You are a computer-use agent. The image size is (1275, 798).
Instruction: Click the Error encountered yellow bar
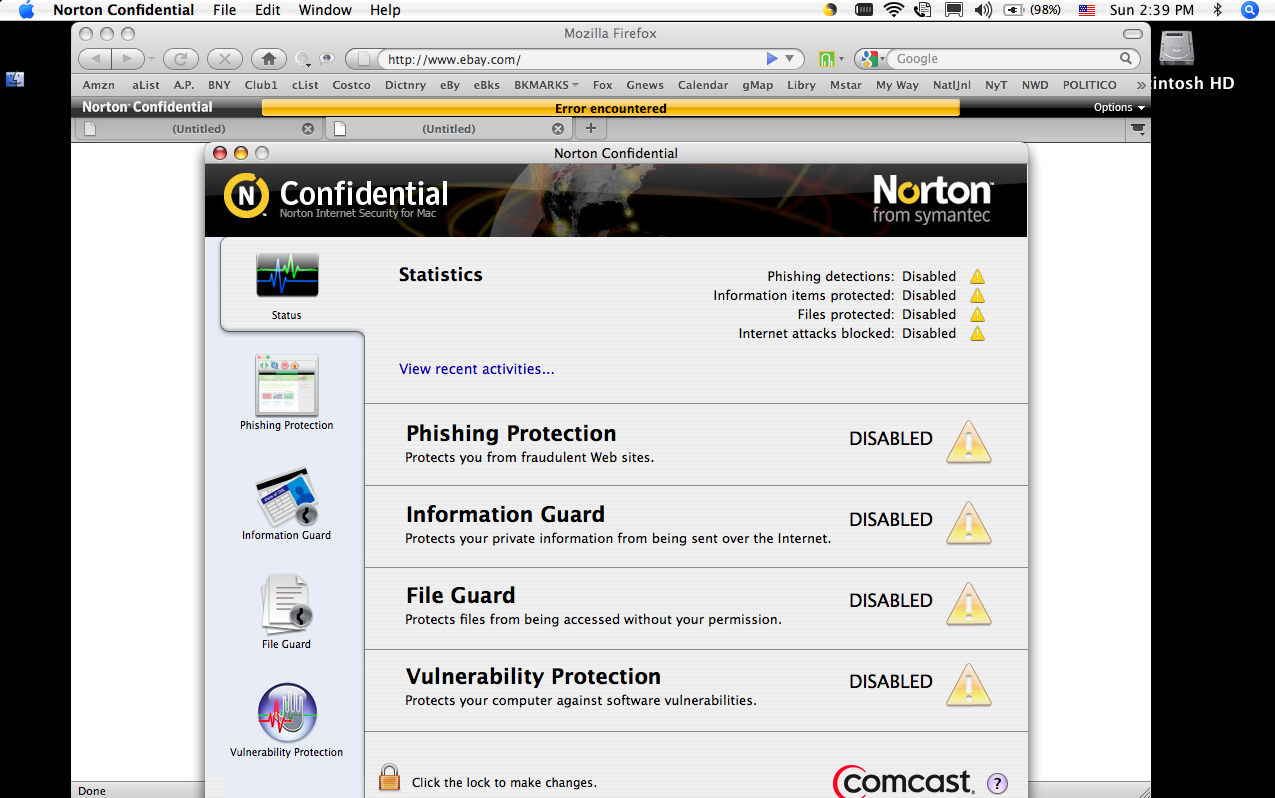610,108
